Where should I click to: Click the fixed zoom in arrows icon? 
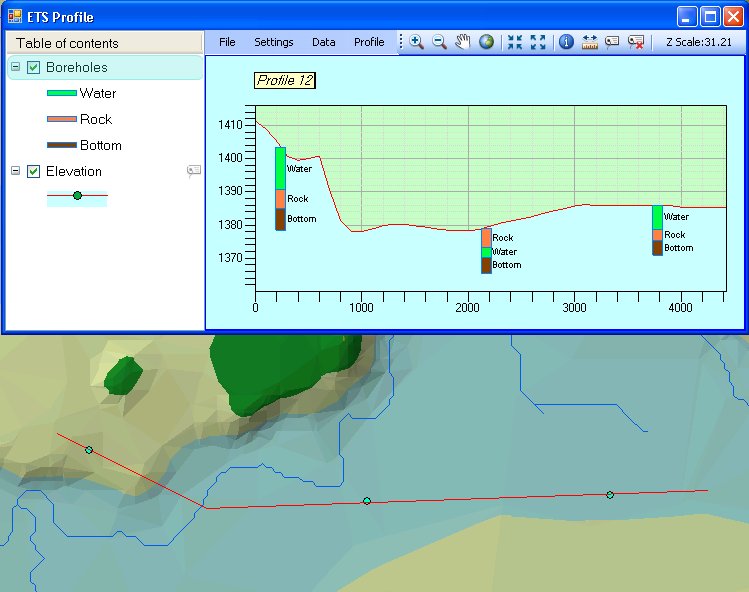(x=515, y=42)
